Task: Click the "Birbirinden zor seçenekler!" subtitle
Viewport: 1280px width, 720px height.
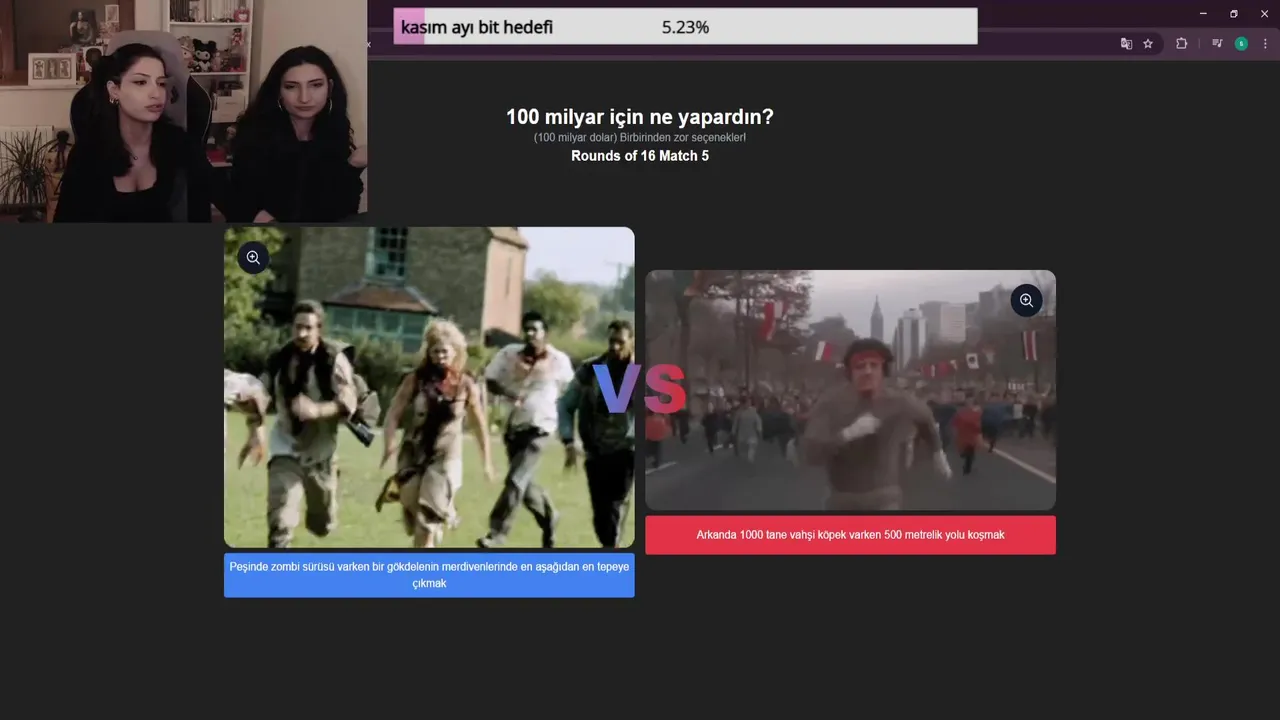Action: click(x=681, y=137)
